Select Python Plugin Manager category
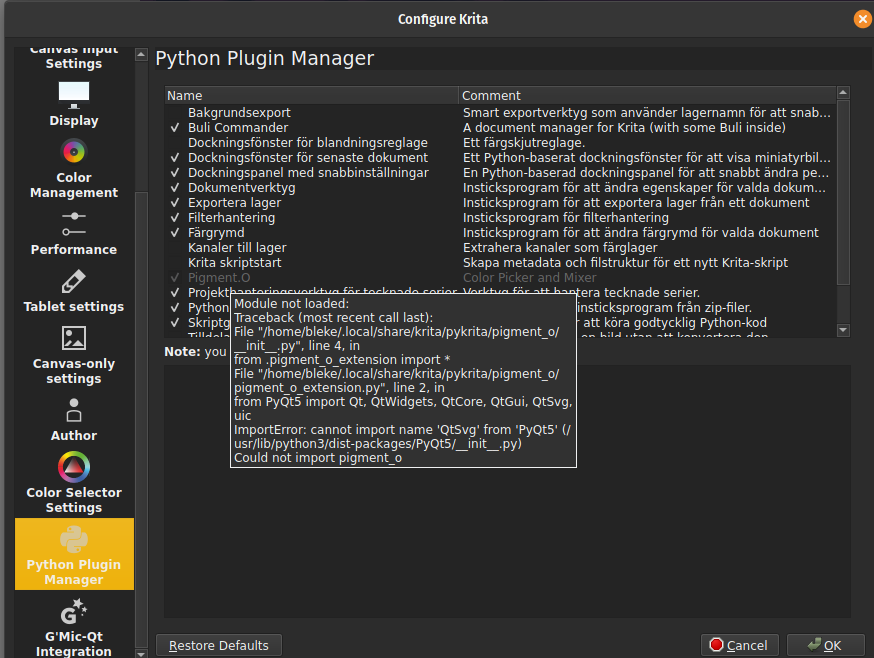The image size is (874, 658). 74,554
